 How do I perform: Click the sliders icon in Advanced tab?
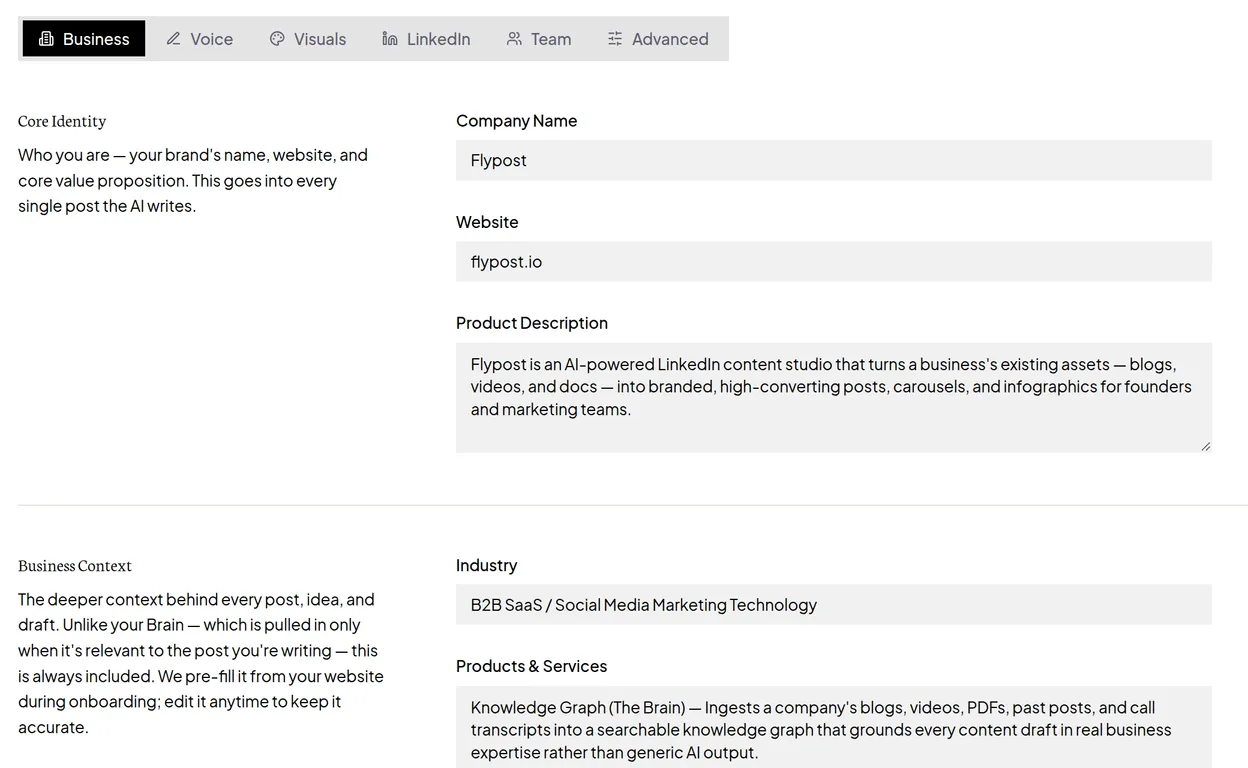tap(615, 39)
